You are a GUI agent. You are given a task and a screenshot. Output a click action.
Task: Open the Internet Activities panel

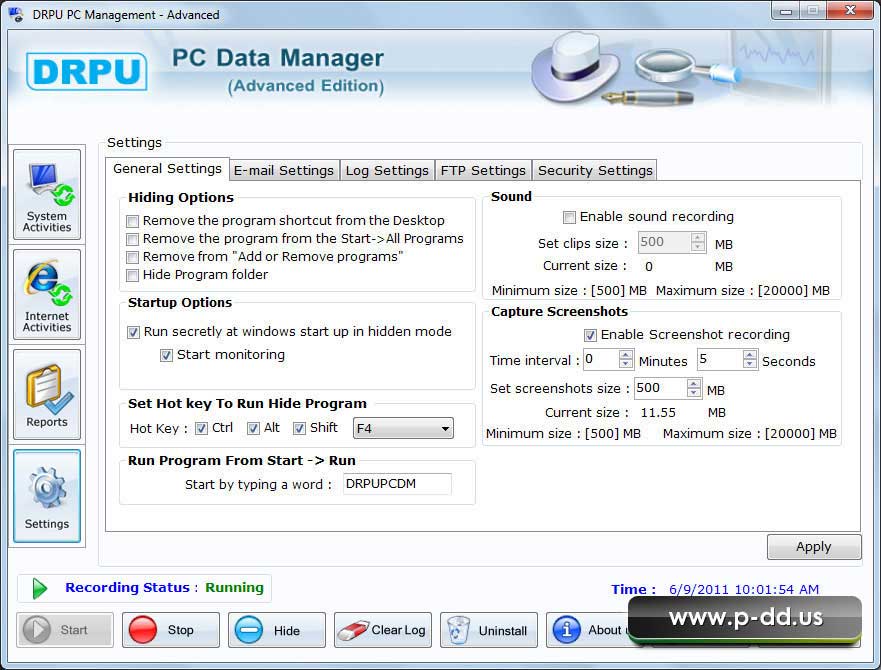[47, 295]
